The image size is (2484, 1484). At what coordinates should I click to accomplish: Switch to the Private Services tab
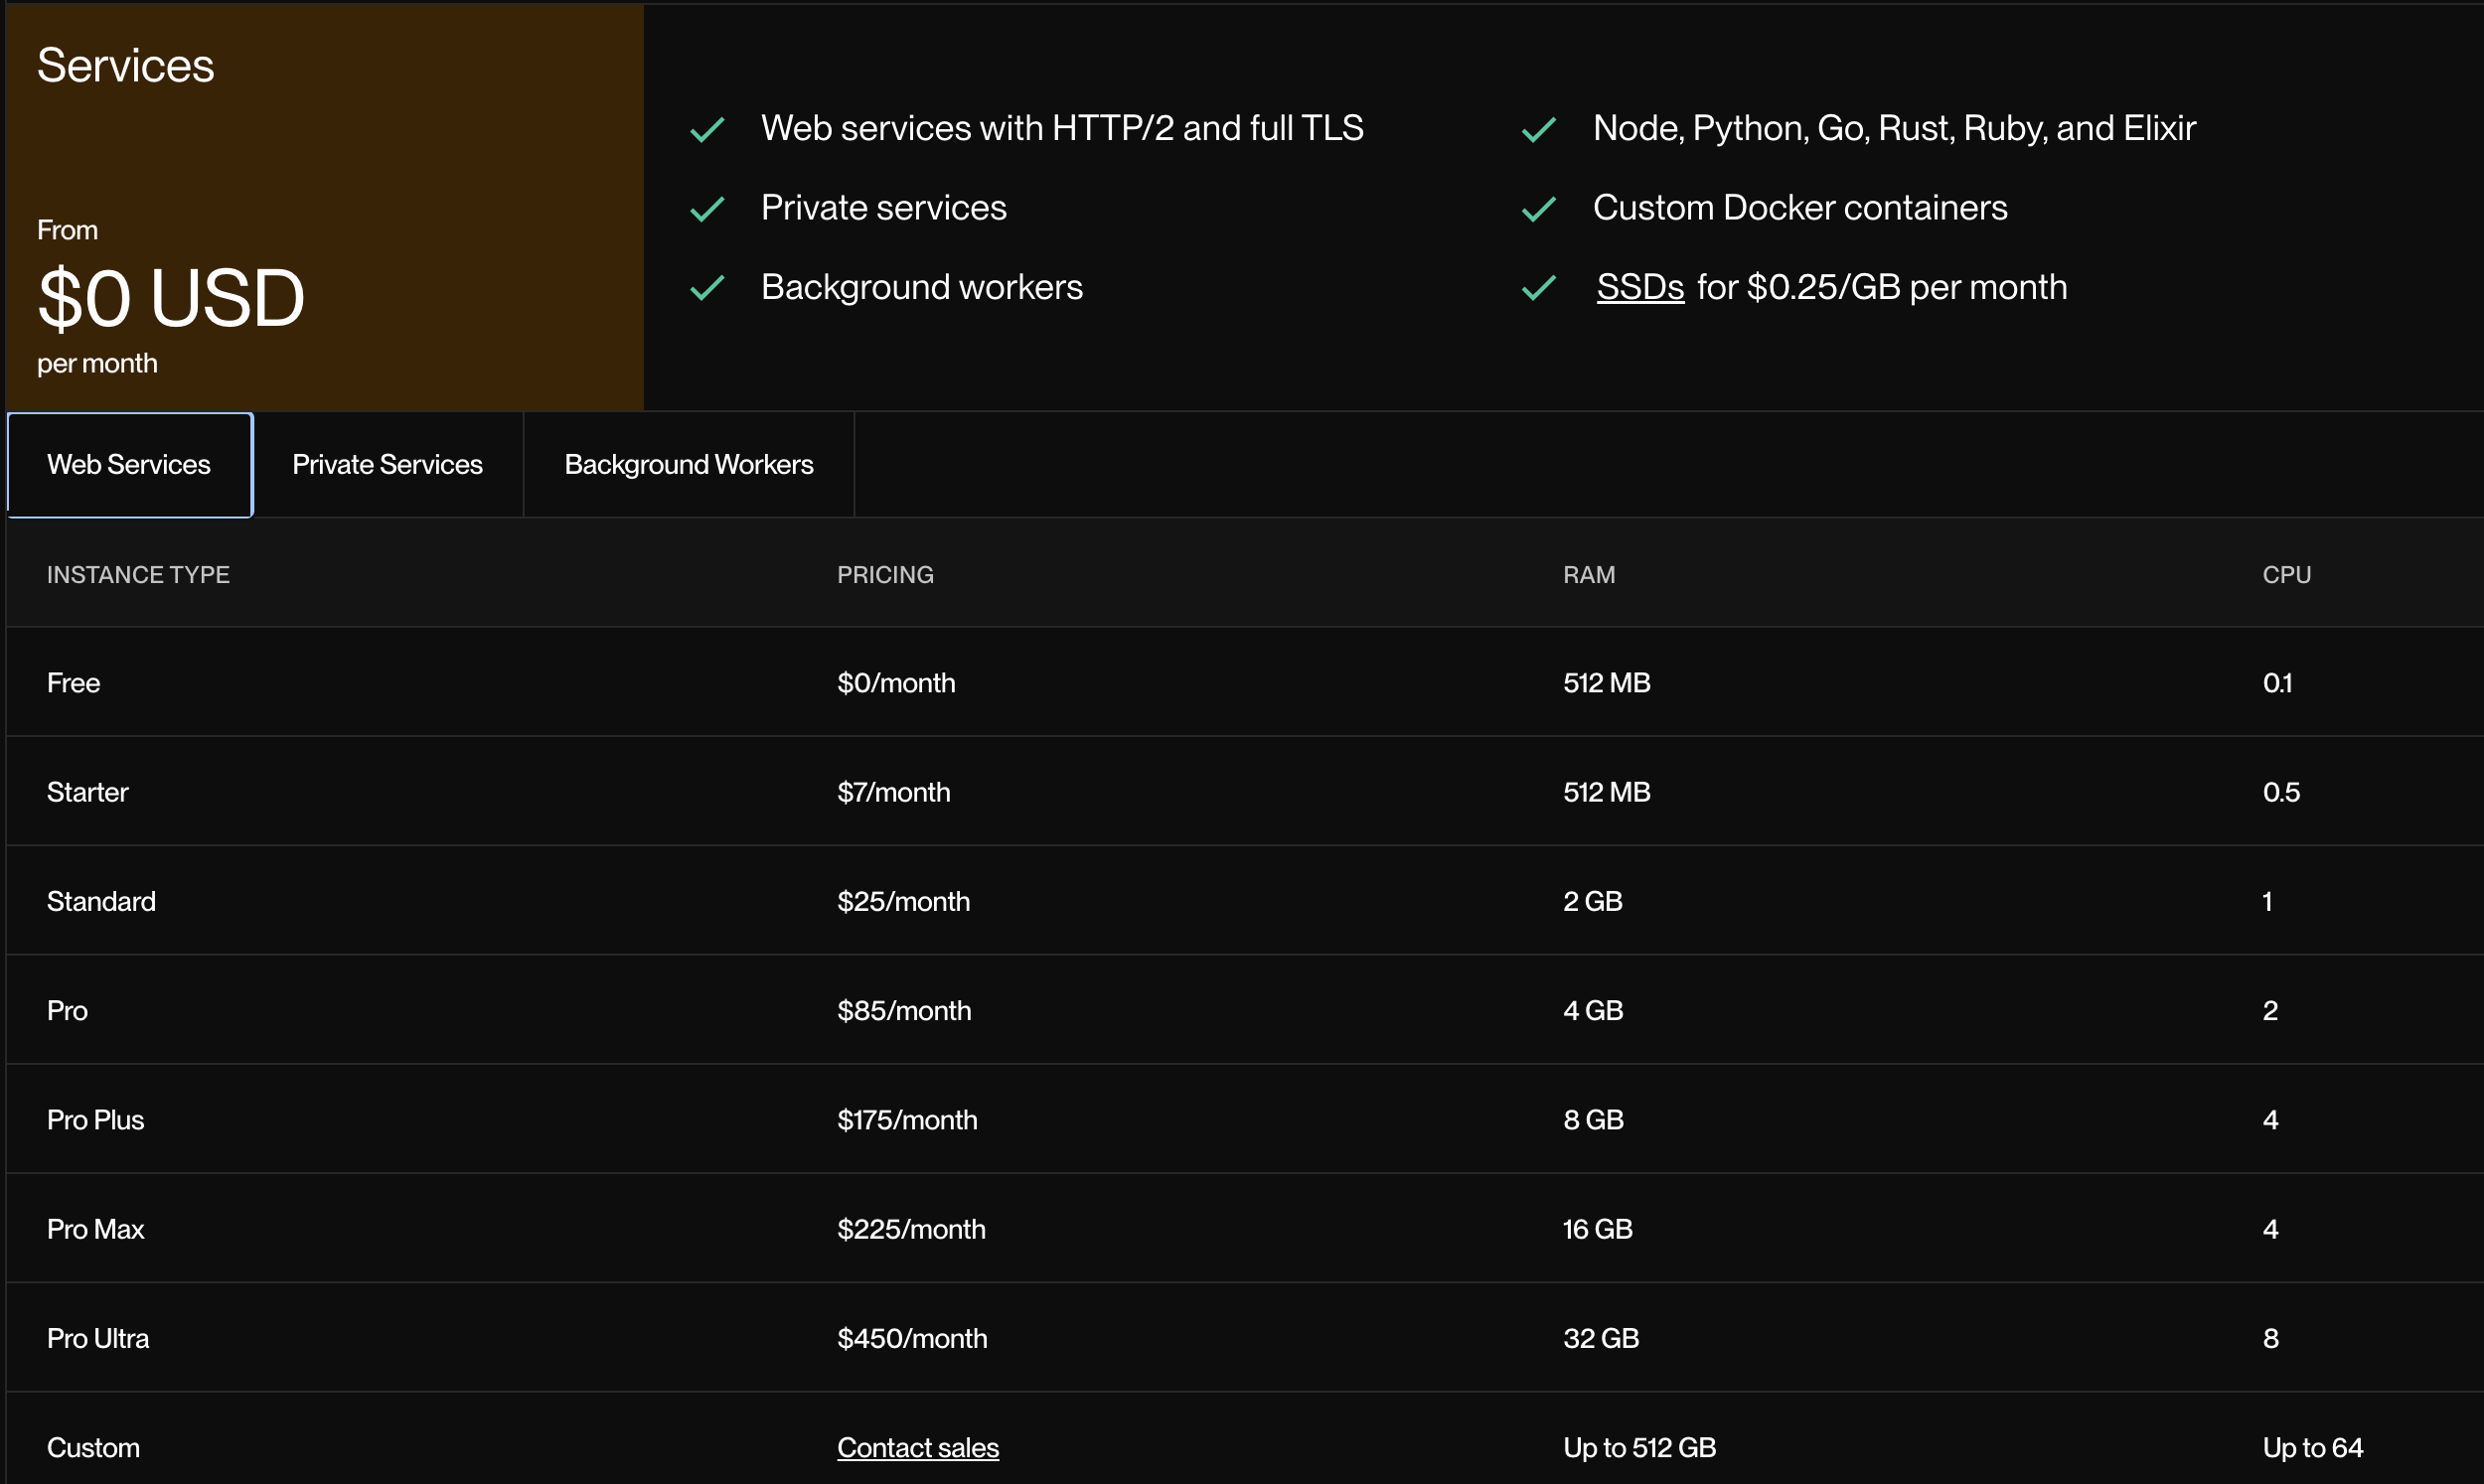coord(388,464)
